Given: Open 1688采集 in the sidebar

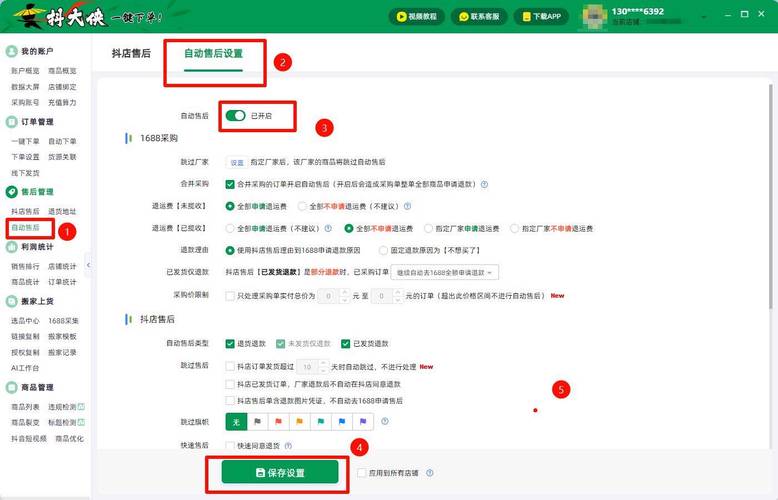Looking at the screenshot, I should (63, 320).
